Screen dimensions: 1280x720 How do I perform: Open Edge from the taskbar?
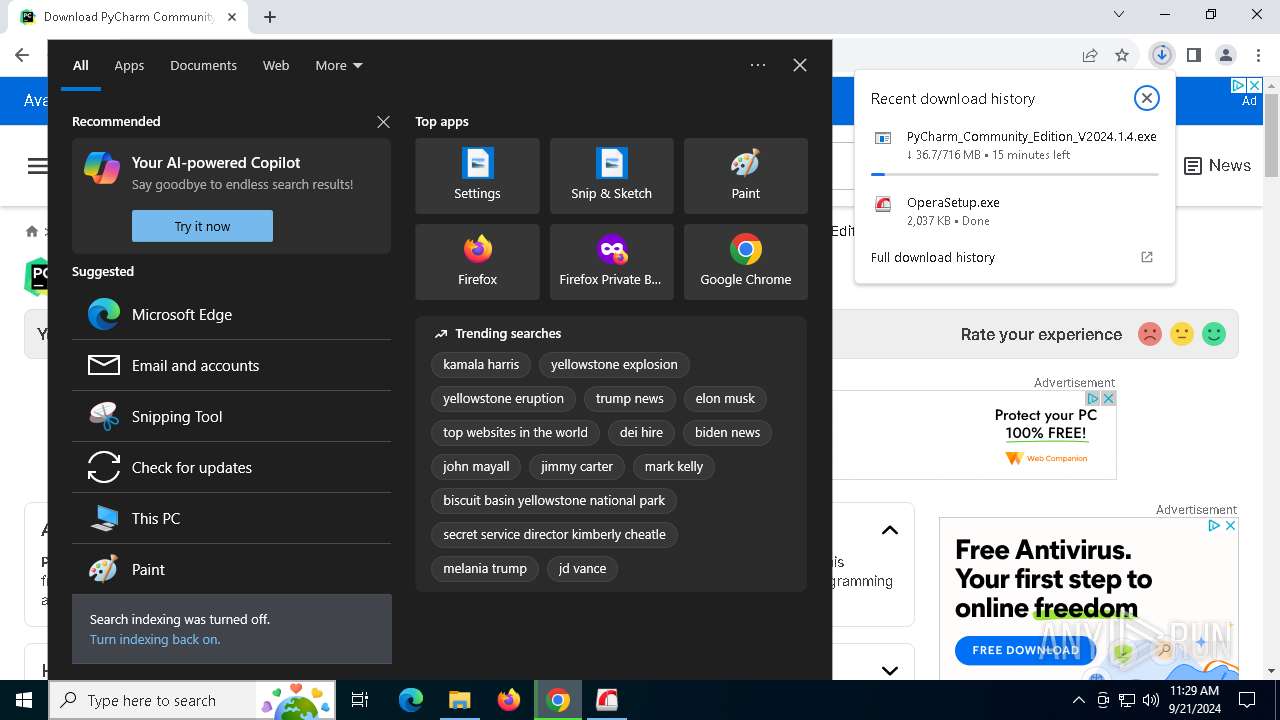(x=411, y=700)
